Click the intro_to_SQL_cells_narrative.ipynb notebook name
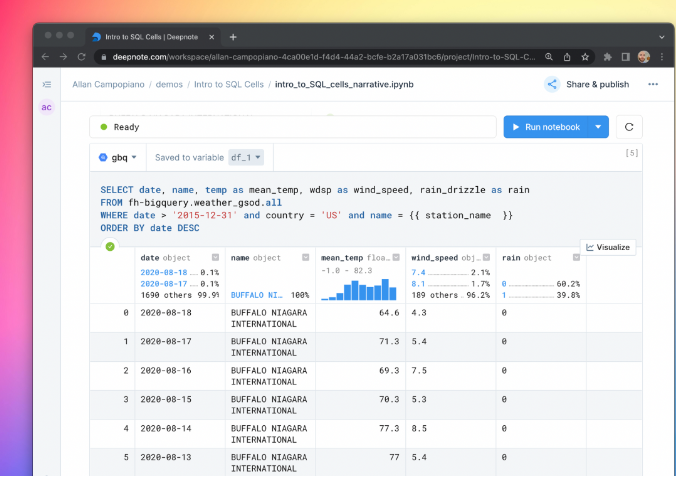The image size is (678, 478). (x=344, y=84)
